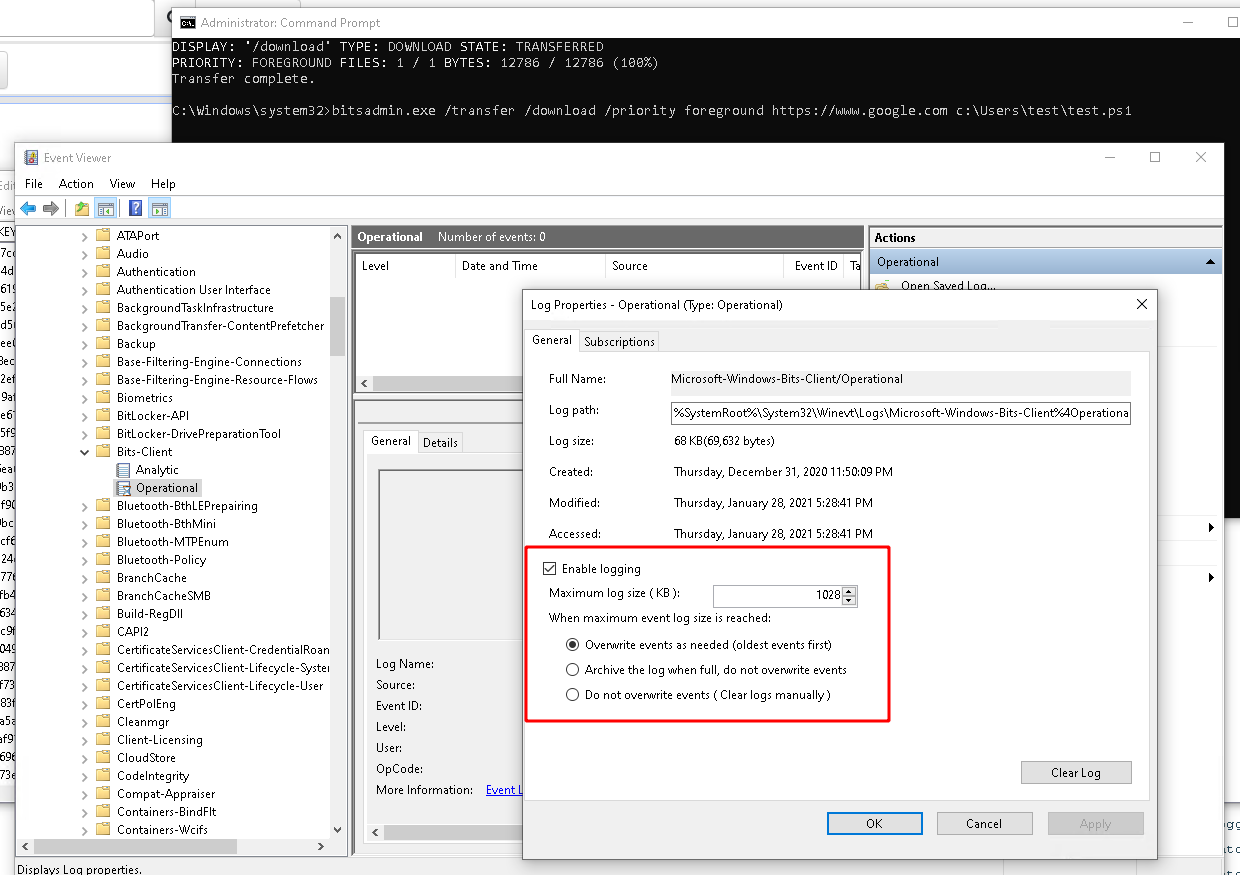Uncheck the Enable logging checkbox

[x=549, y=569]
